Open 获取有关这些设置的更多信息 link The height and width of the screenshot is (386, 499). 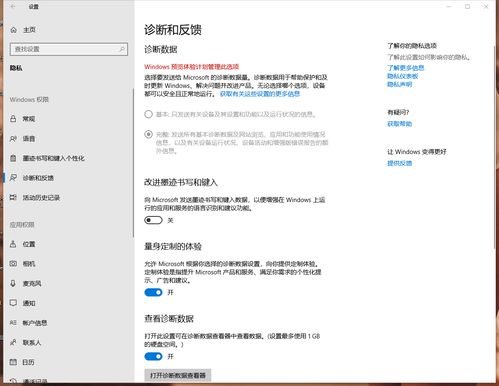tap(260, 94)
